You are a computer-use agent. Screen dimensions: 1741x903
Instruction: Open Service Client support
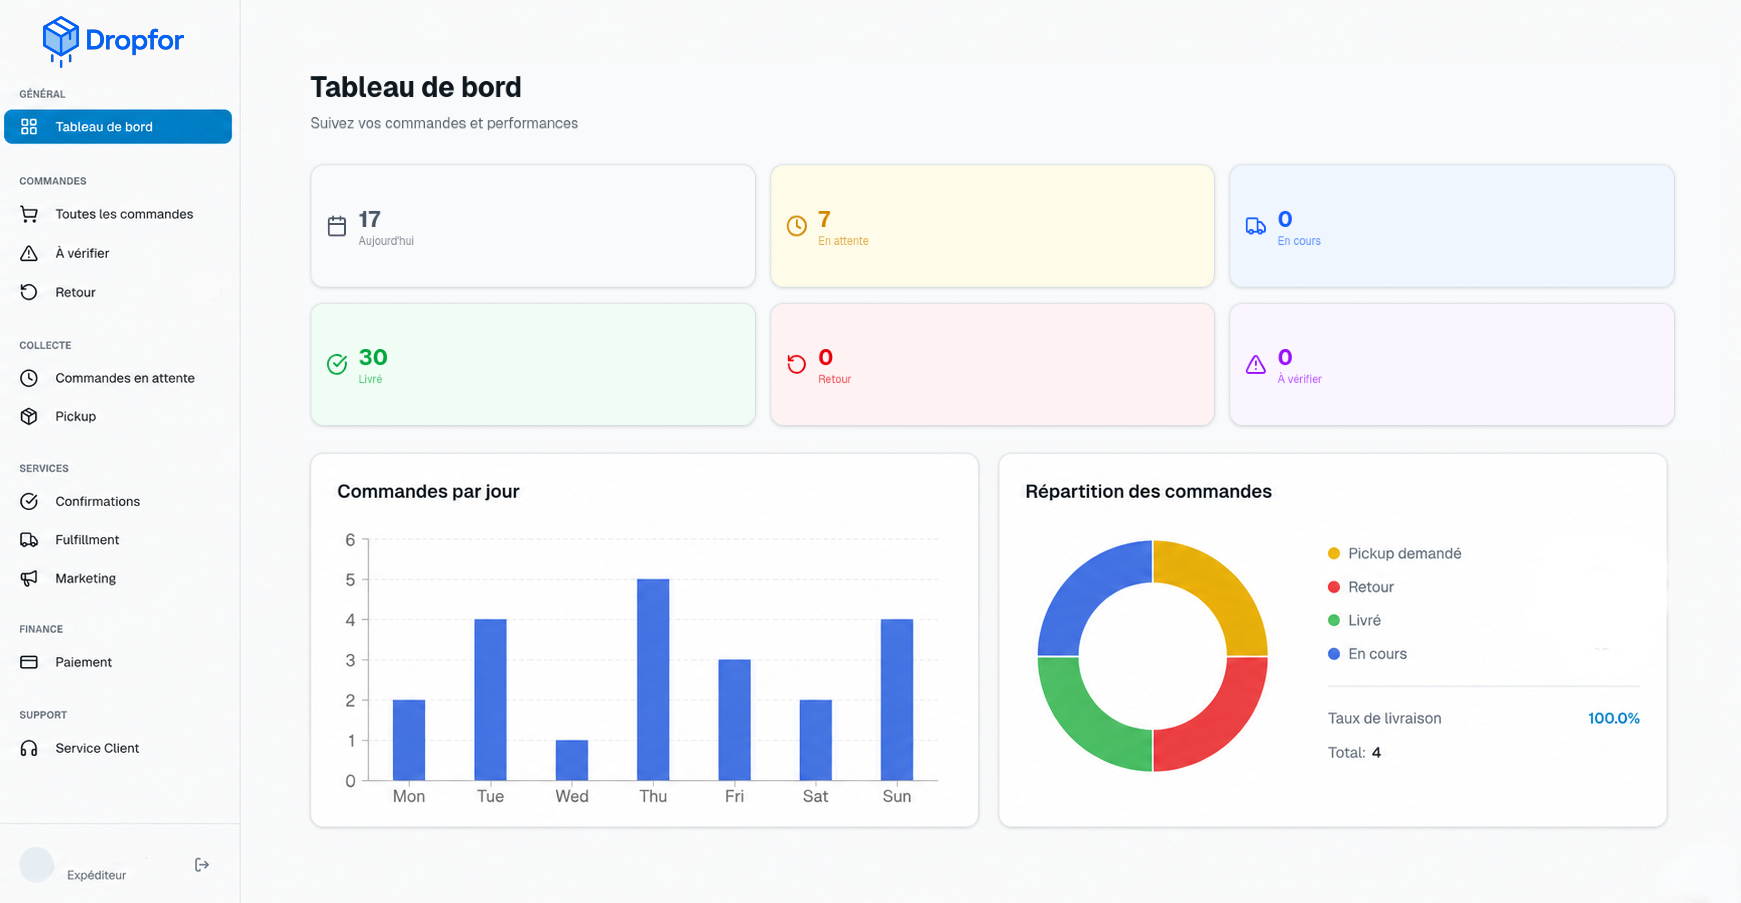tap(118, 748)
